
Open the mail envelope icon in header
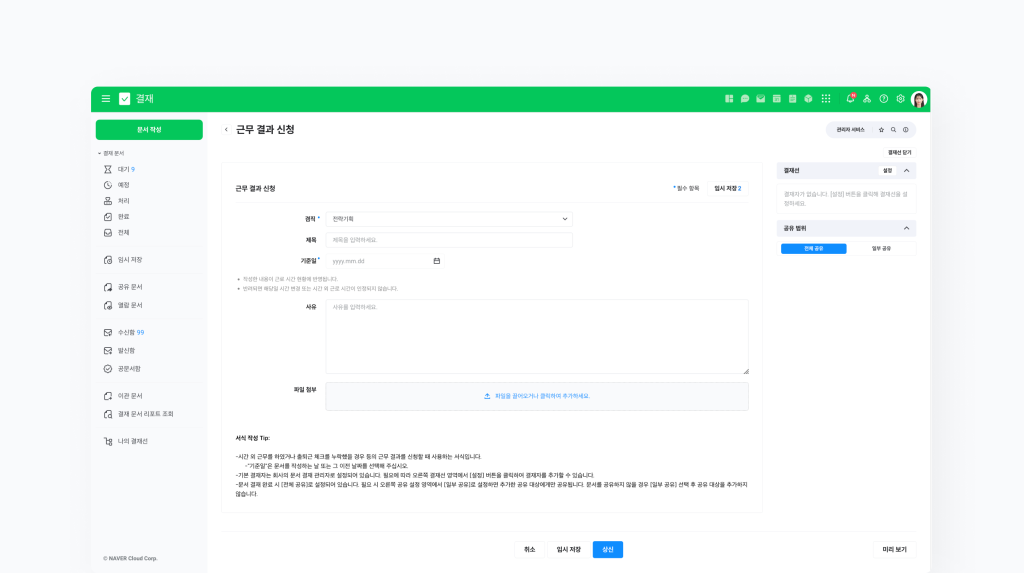pos(761,99)
